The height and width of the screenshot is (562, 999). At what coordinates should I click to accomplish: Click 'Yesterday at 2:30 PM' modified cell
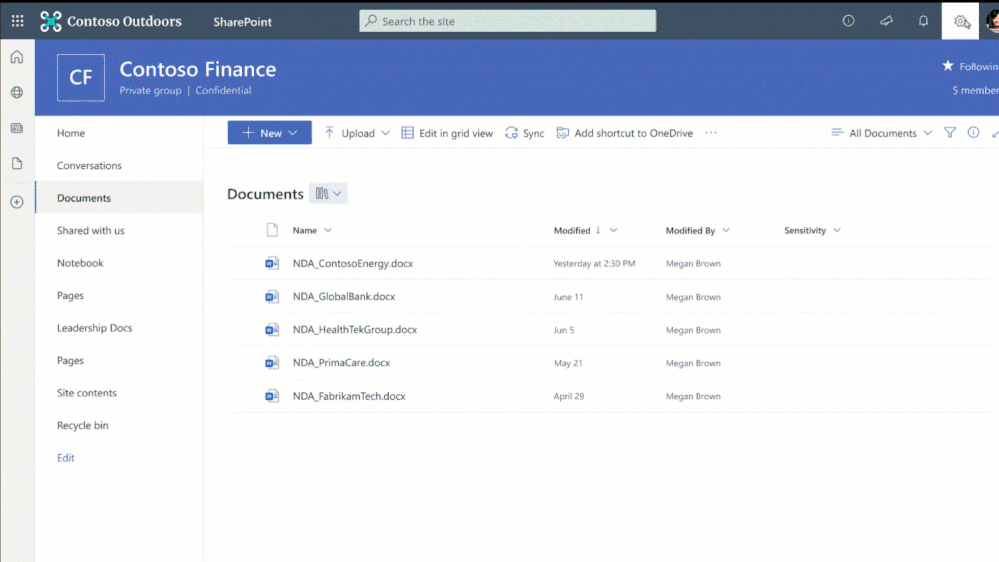(594, 263)
